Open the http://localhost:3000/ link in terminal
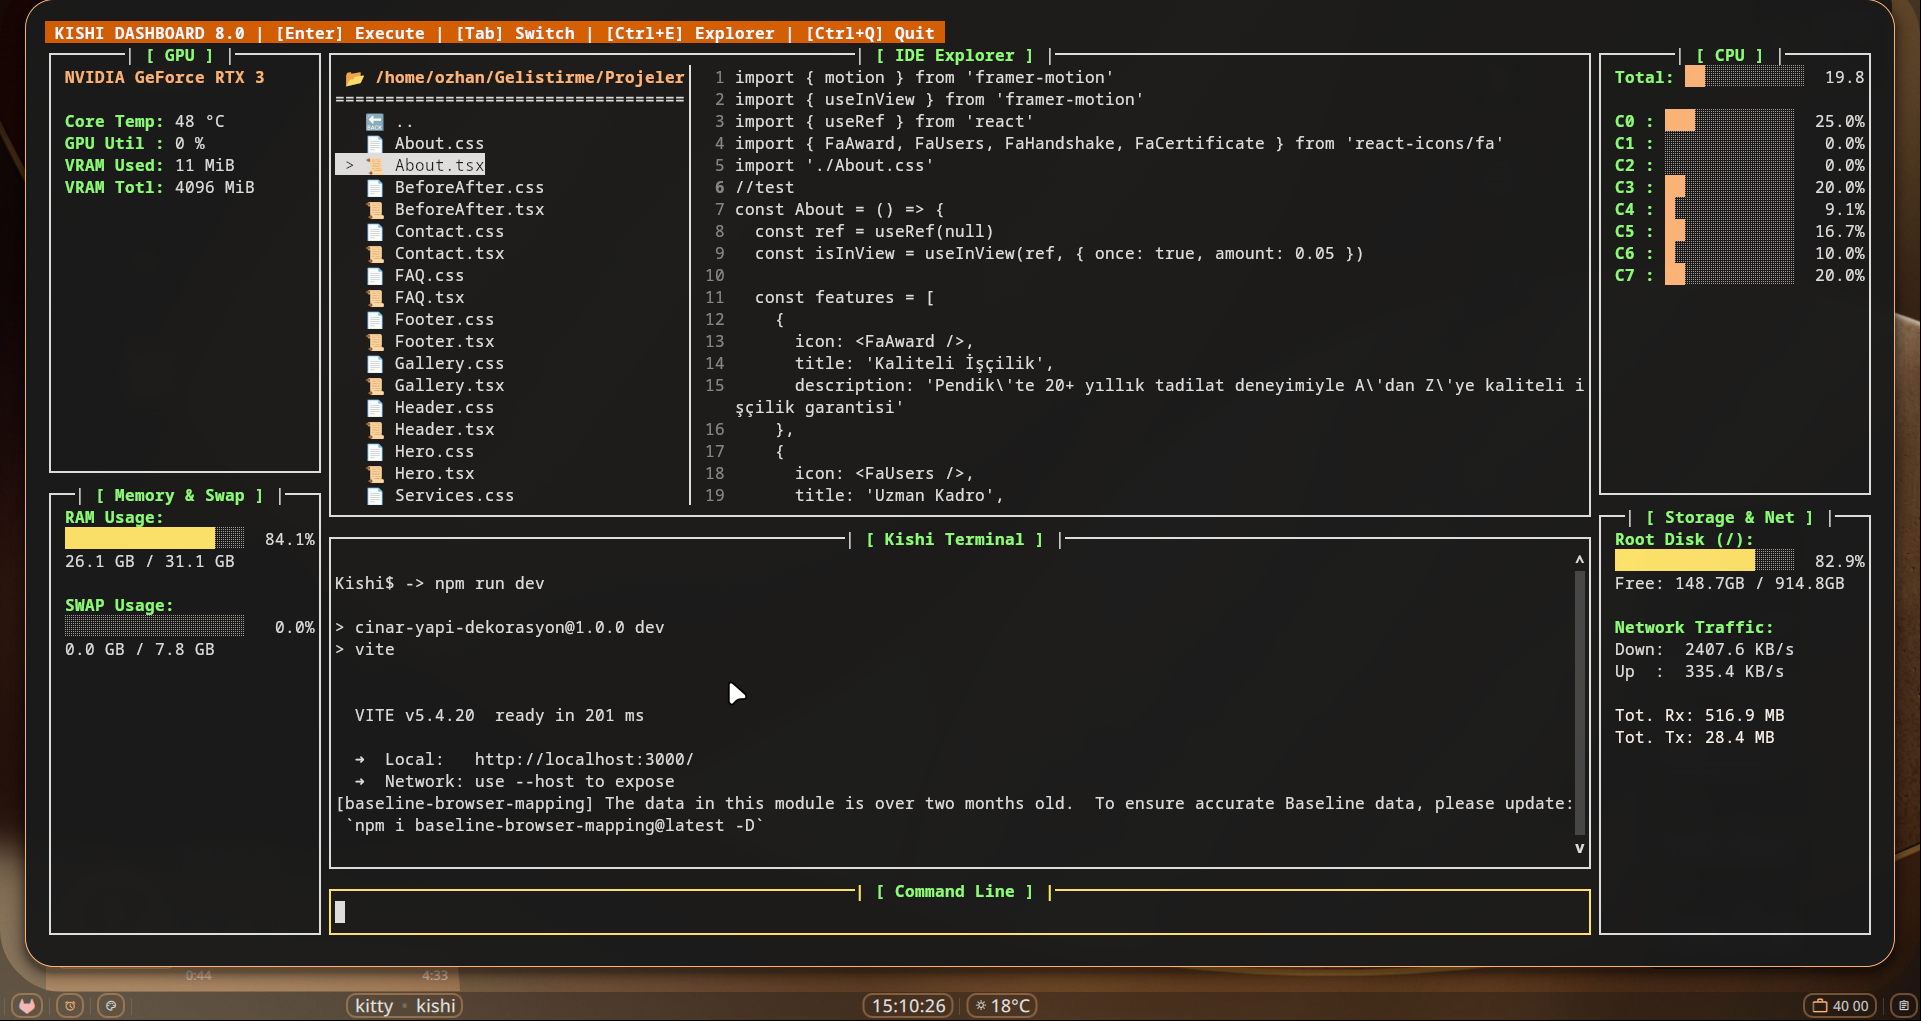The height and width of the screenshot is (1021, 1921). tap(584, 760)
